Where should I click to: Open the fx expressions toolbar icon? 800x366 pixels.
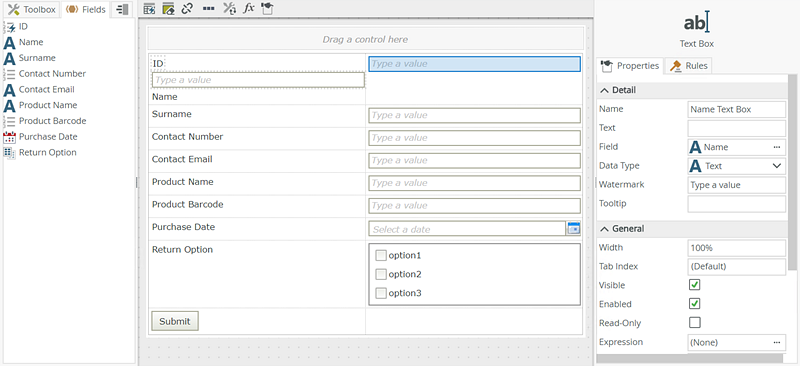[x=248, y=9]
